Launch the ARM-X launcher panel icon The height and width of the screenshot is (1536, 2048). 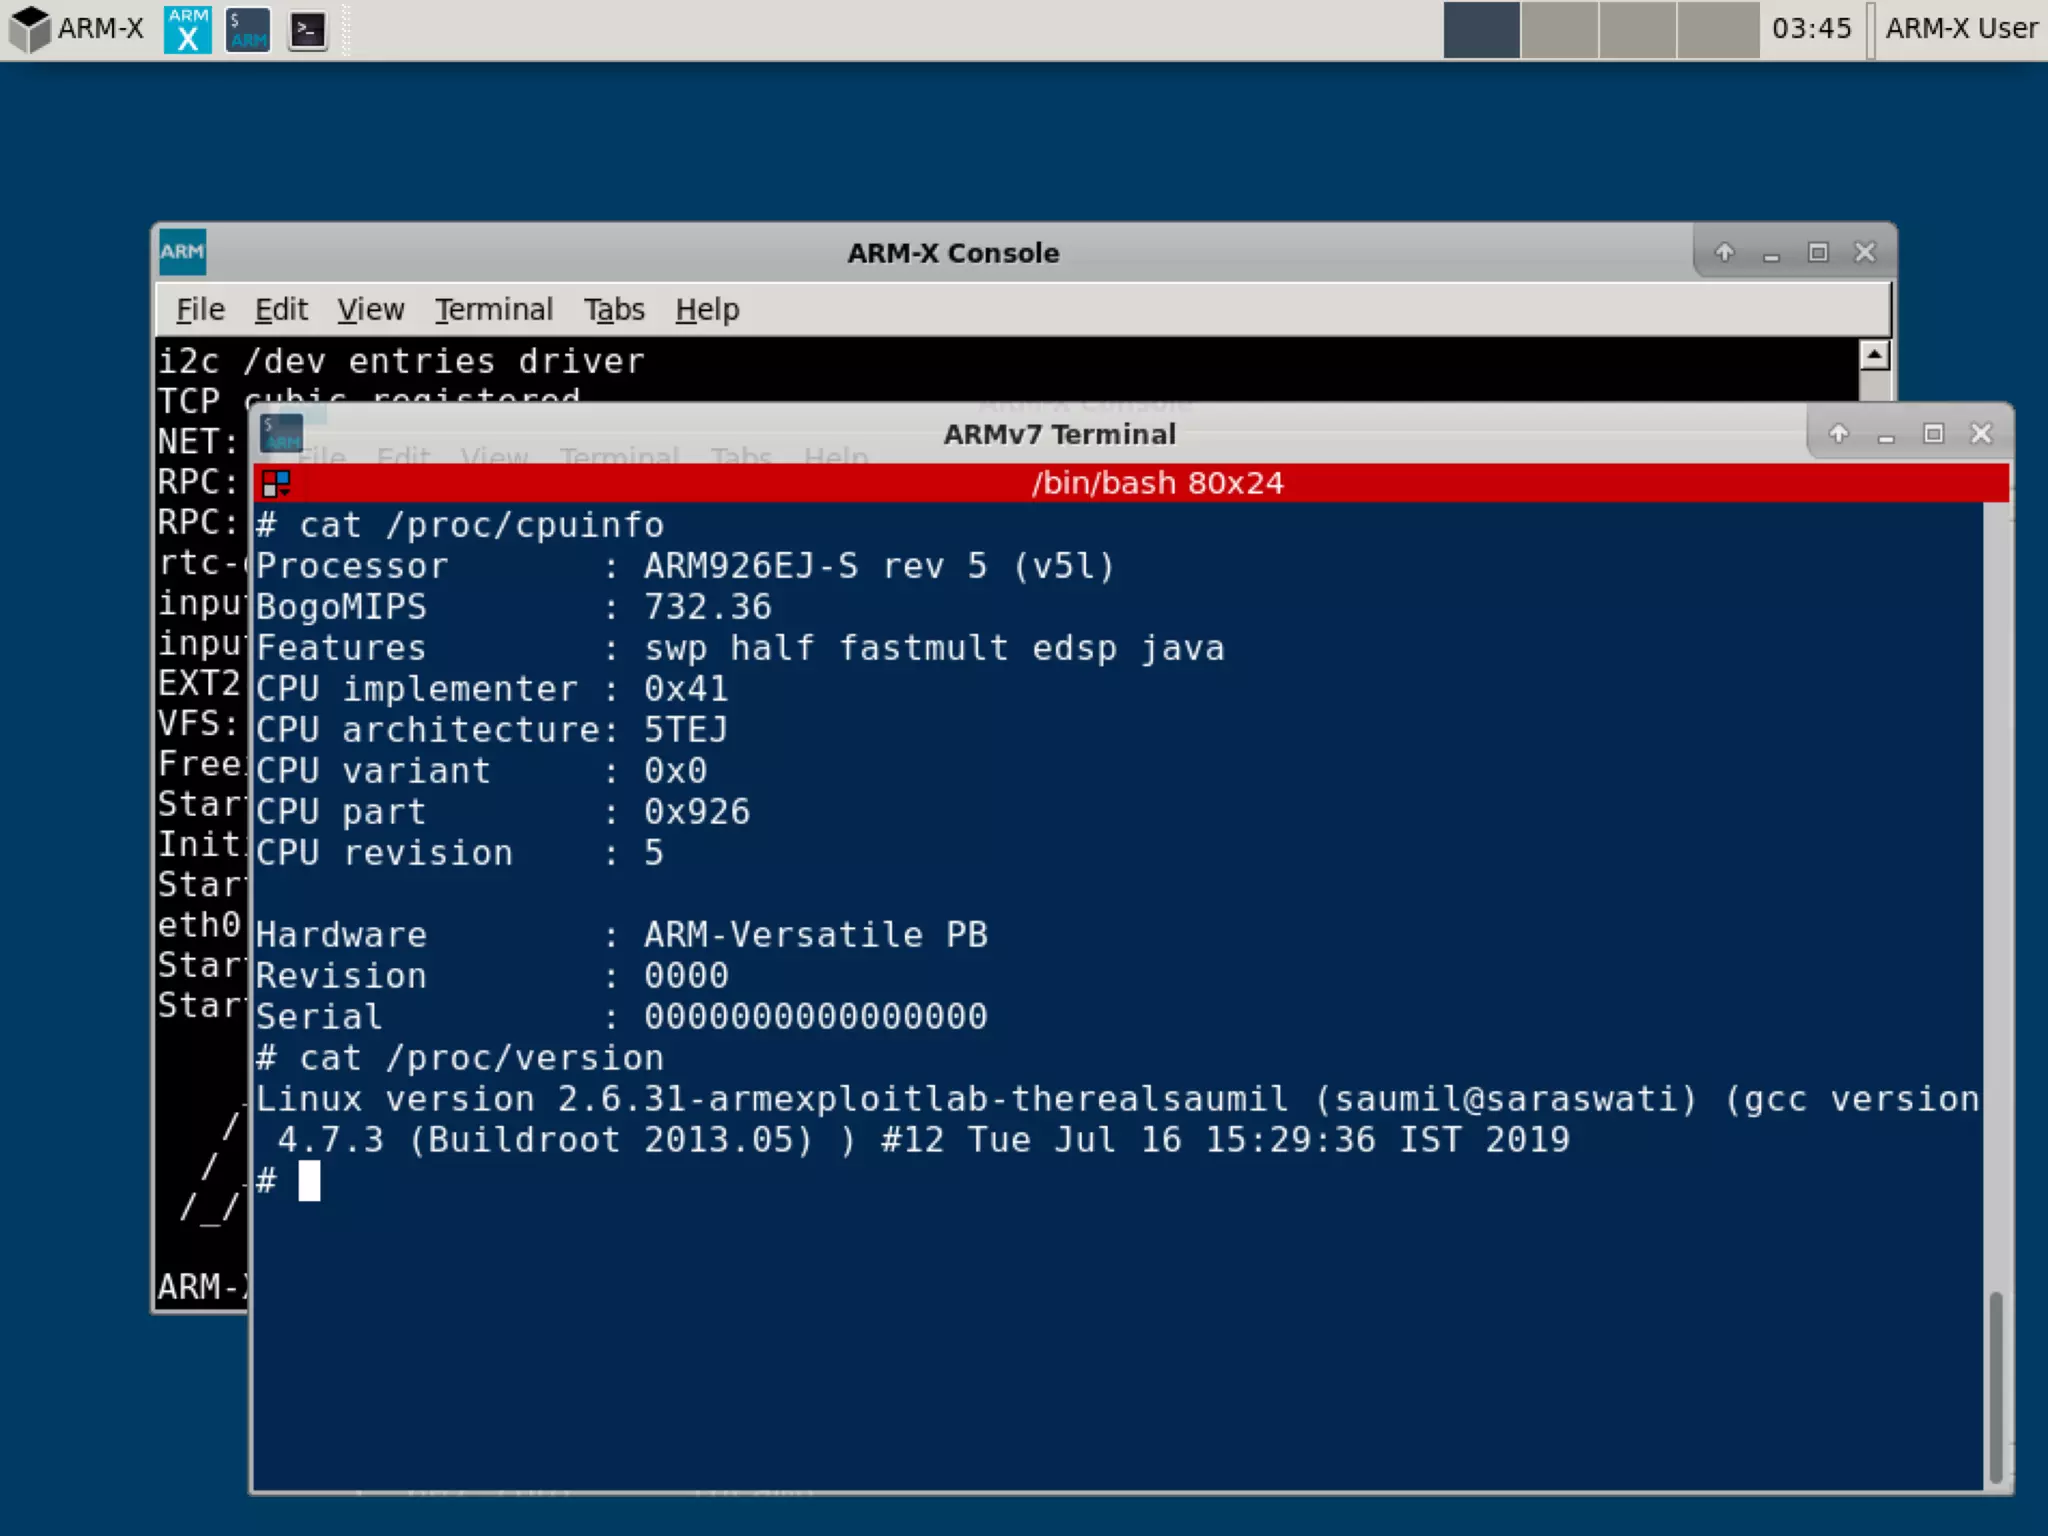[188, 29]
